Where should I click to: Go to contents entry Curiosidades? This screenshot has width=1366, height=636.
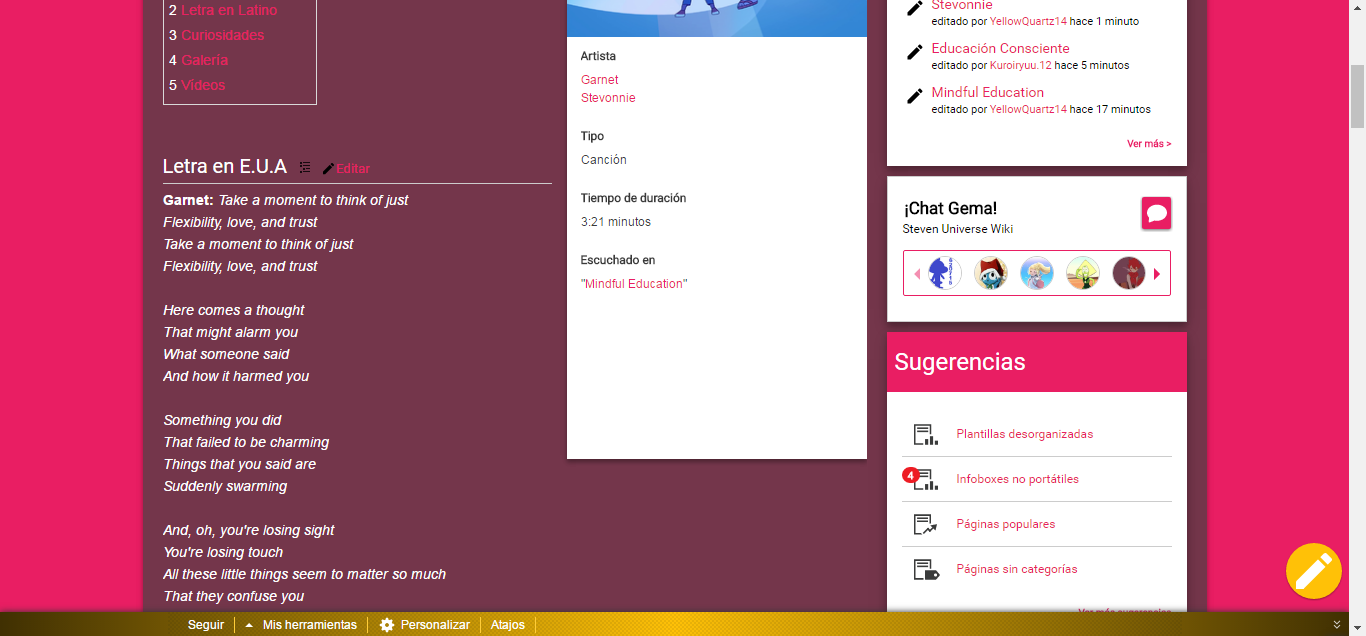[223, 35]
